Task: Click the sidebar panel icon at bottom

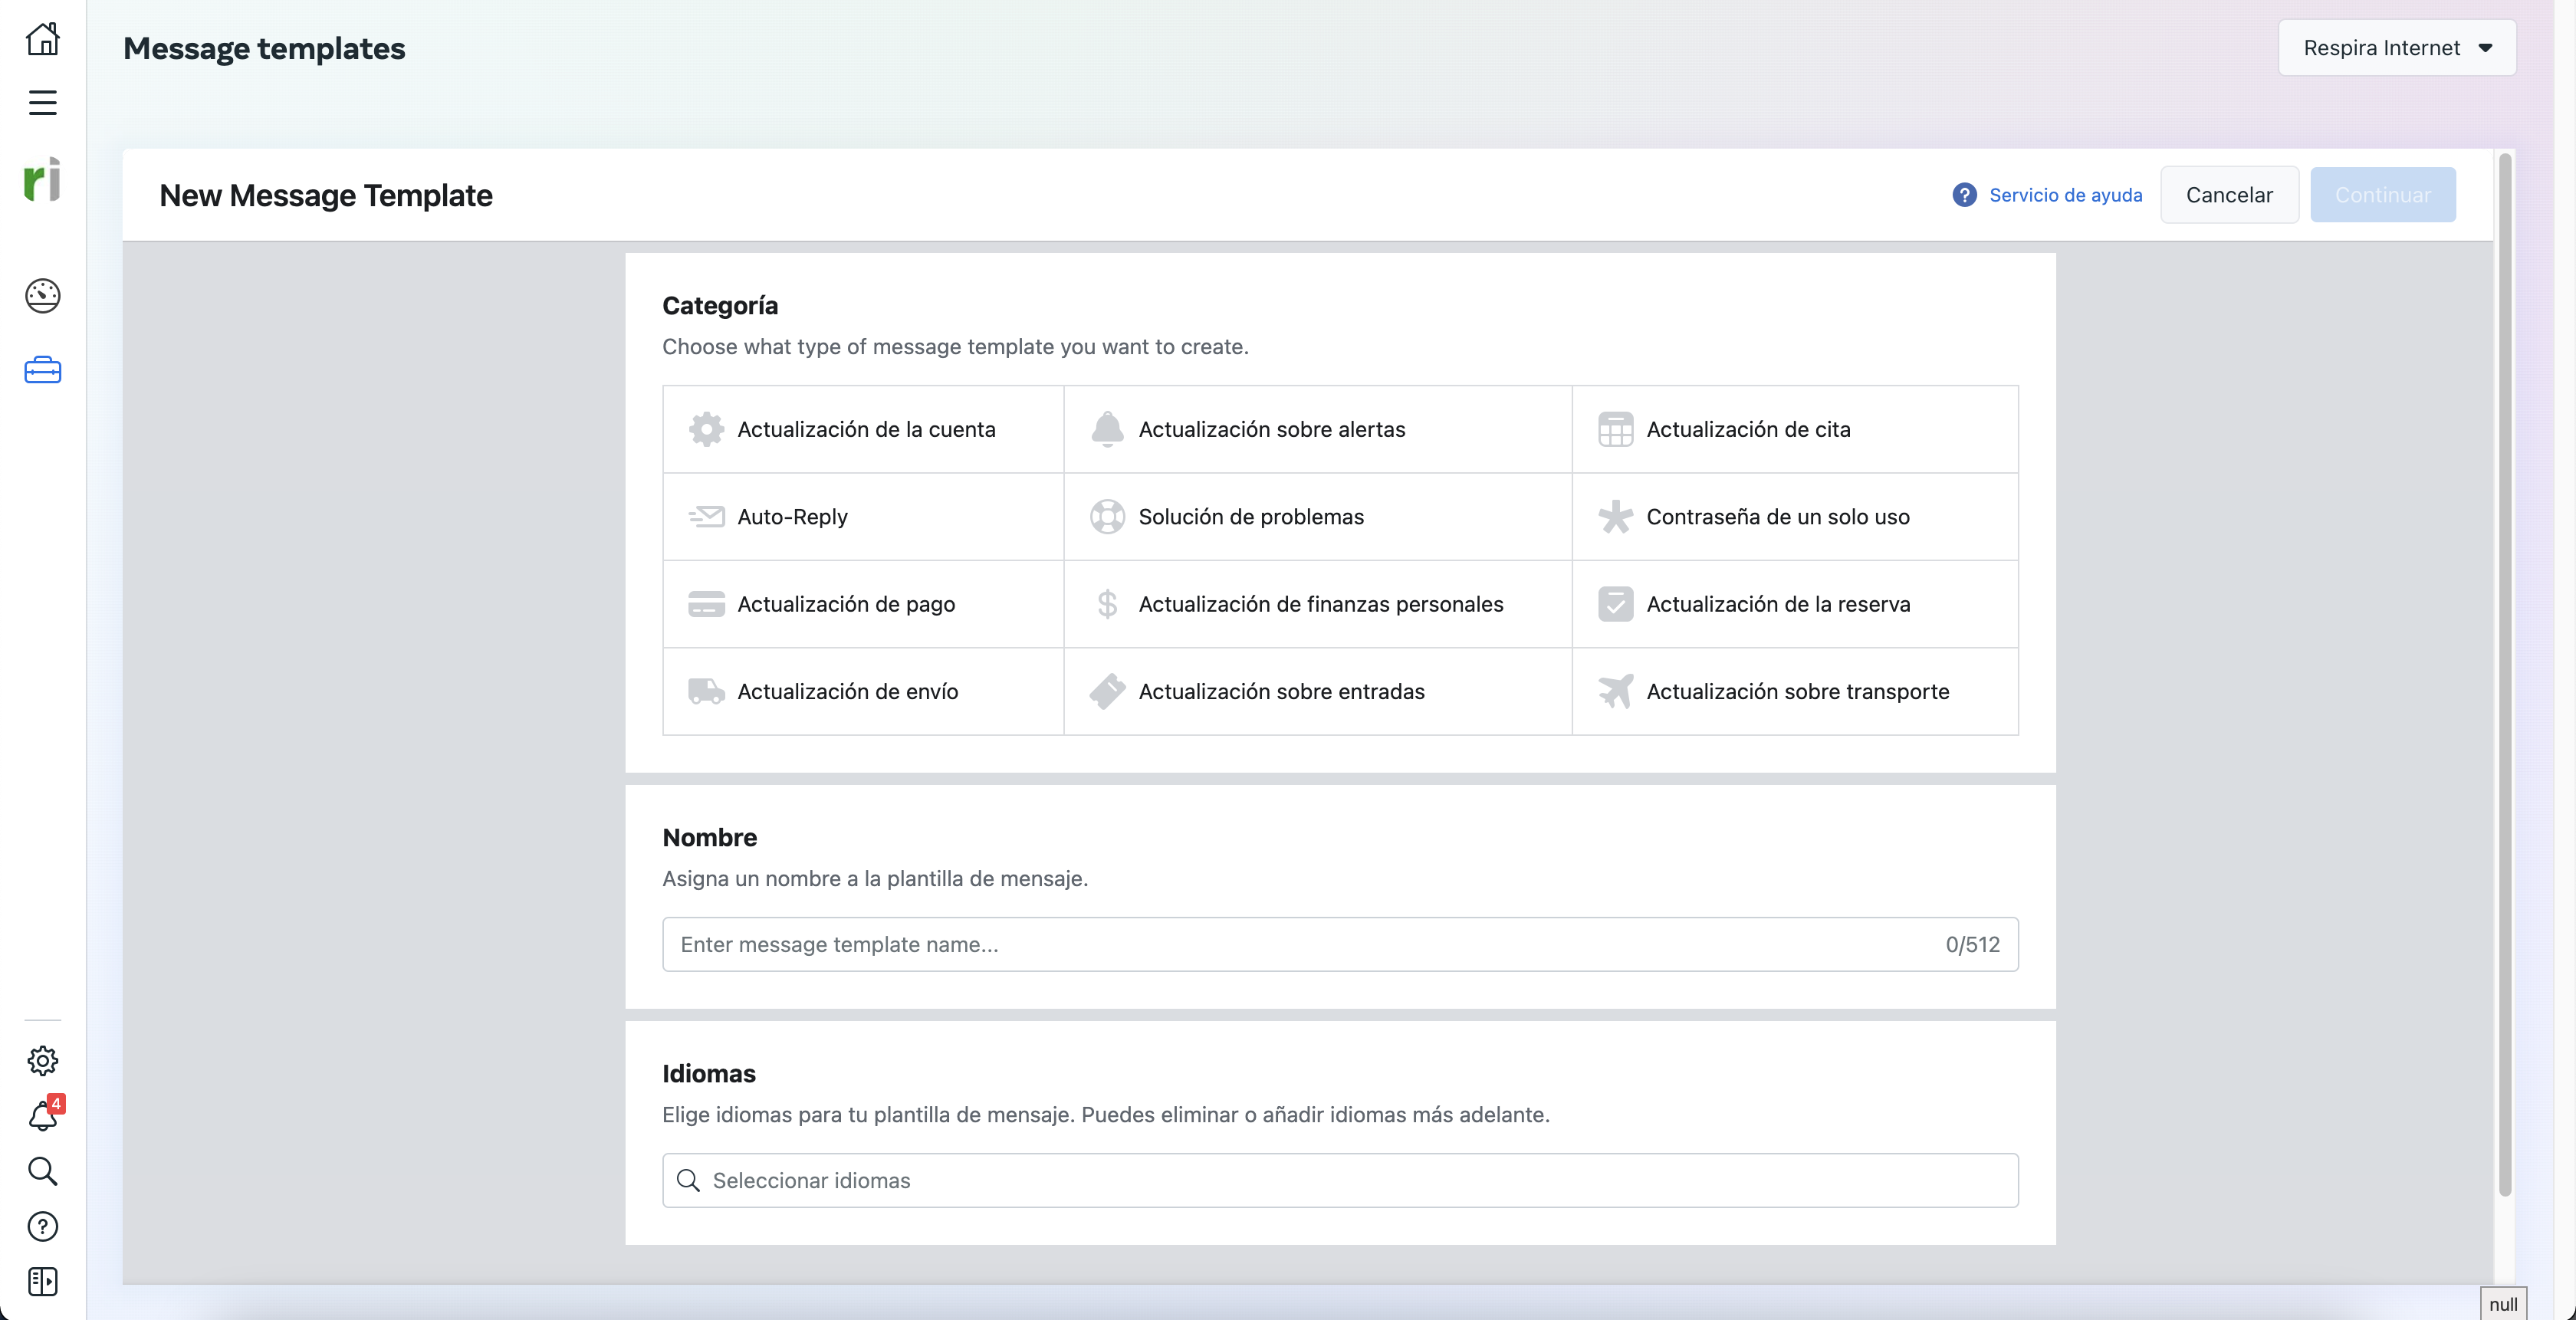Action: [42, 1282]
